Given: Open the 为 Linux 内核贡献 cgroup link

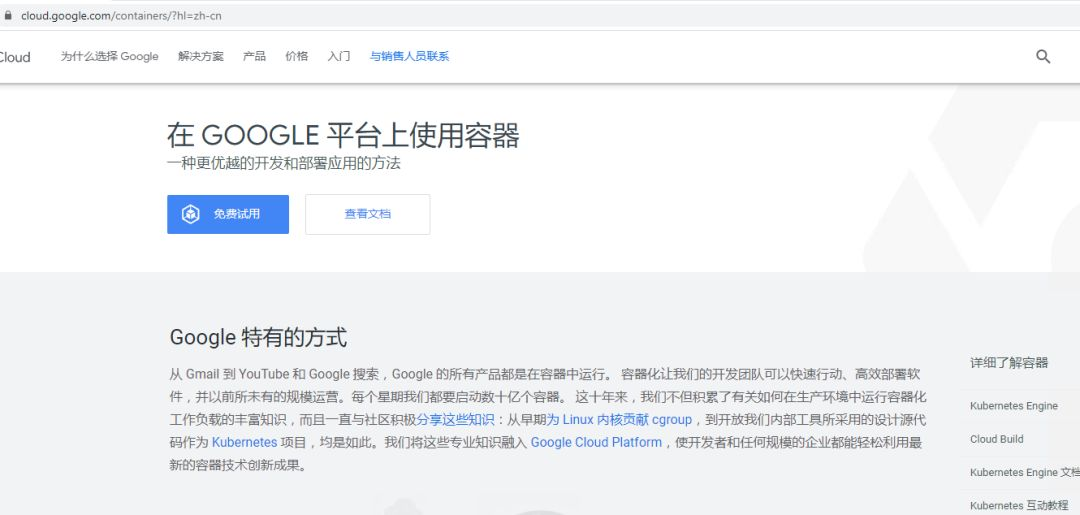Looking at the screenshot, I should coord(619,419).
